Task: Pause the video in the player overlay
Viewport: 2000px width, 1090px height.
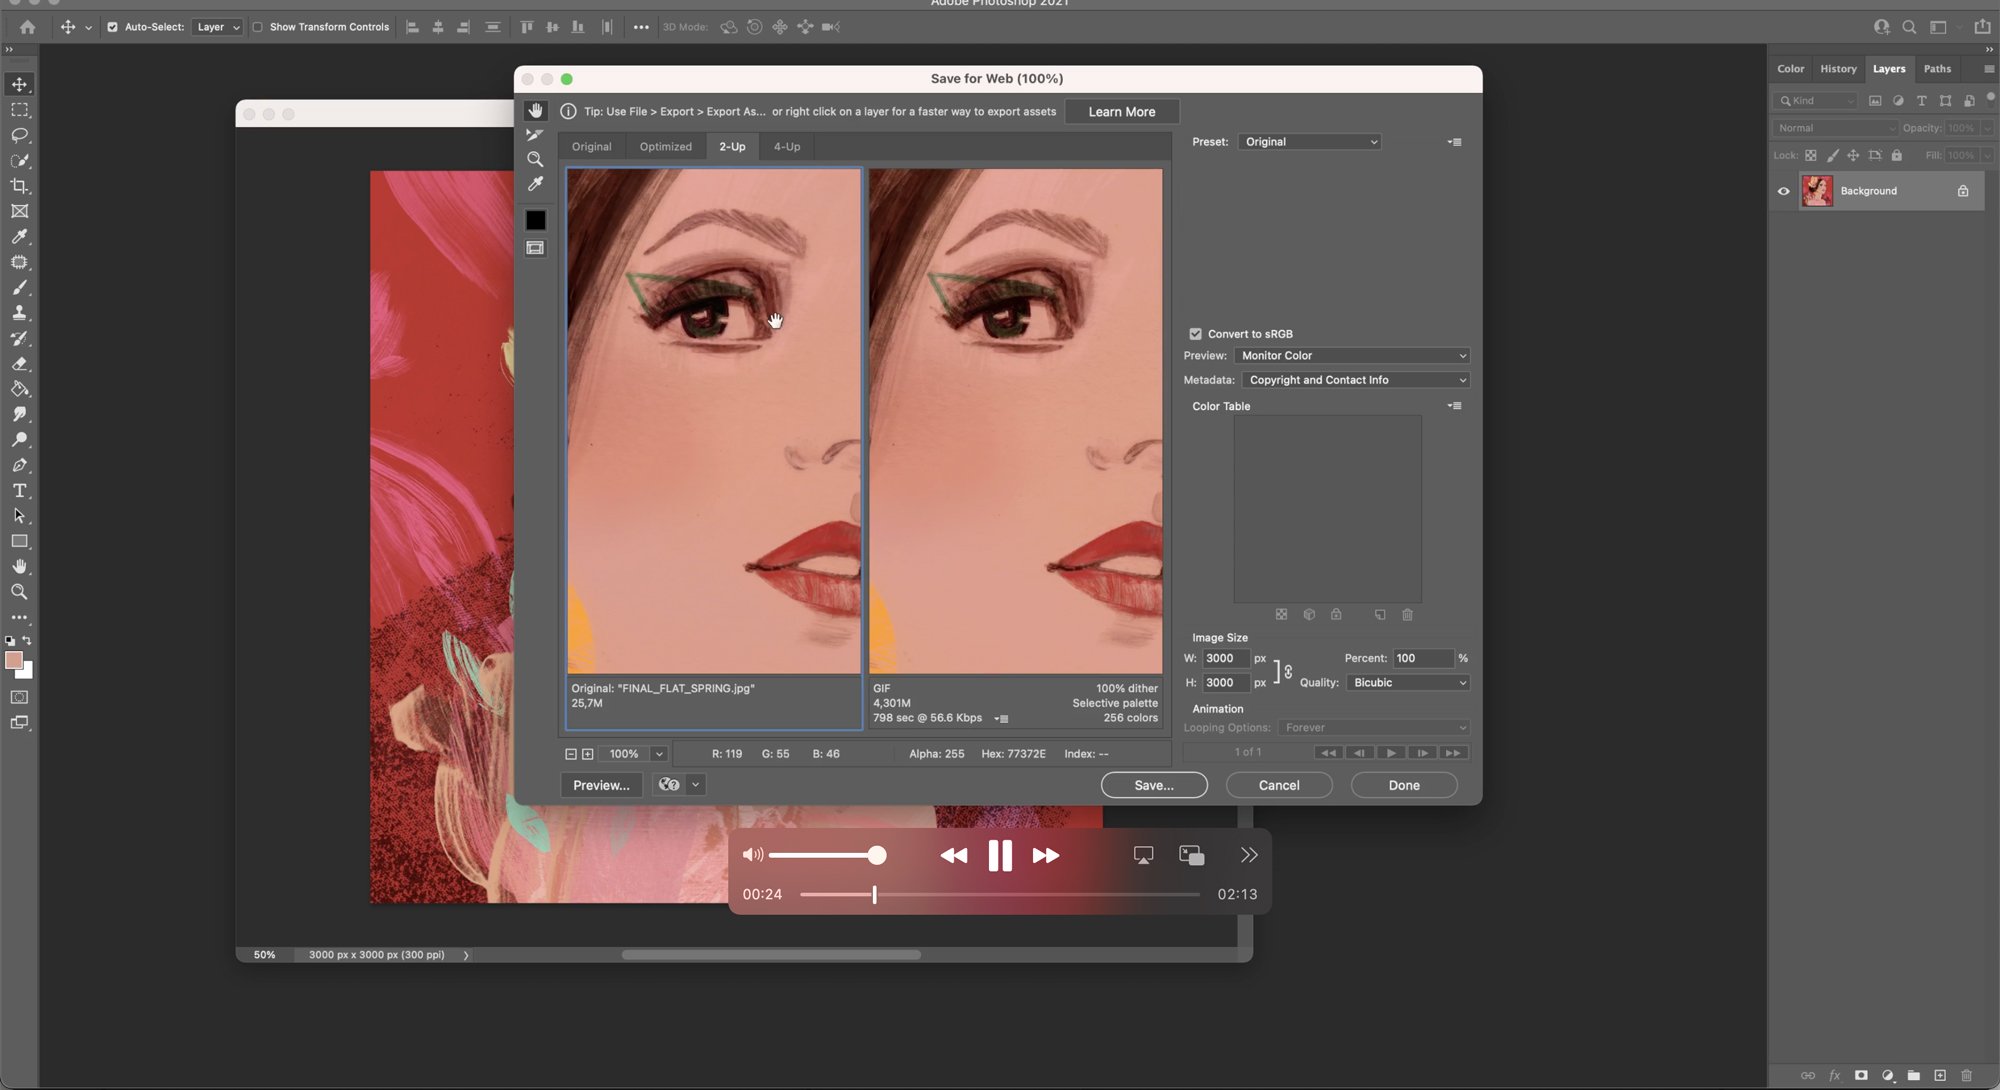Action: coord(999,856)
